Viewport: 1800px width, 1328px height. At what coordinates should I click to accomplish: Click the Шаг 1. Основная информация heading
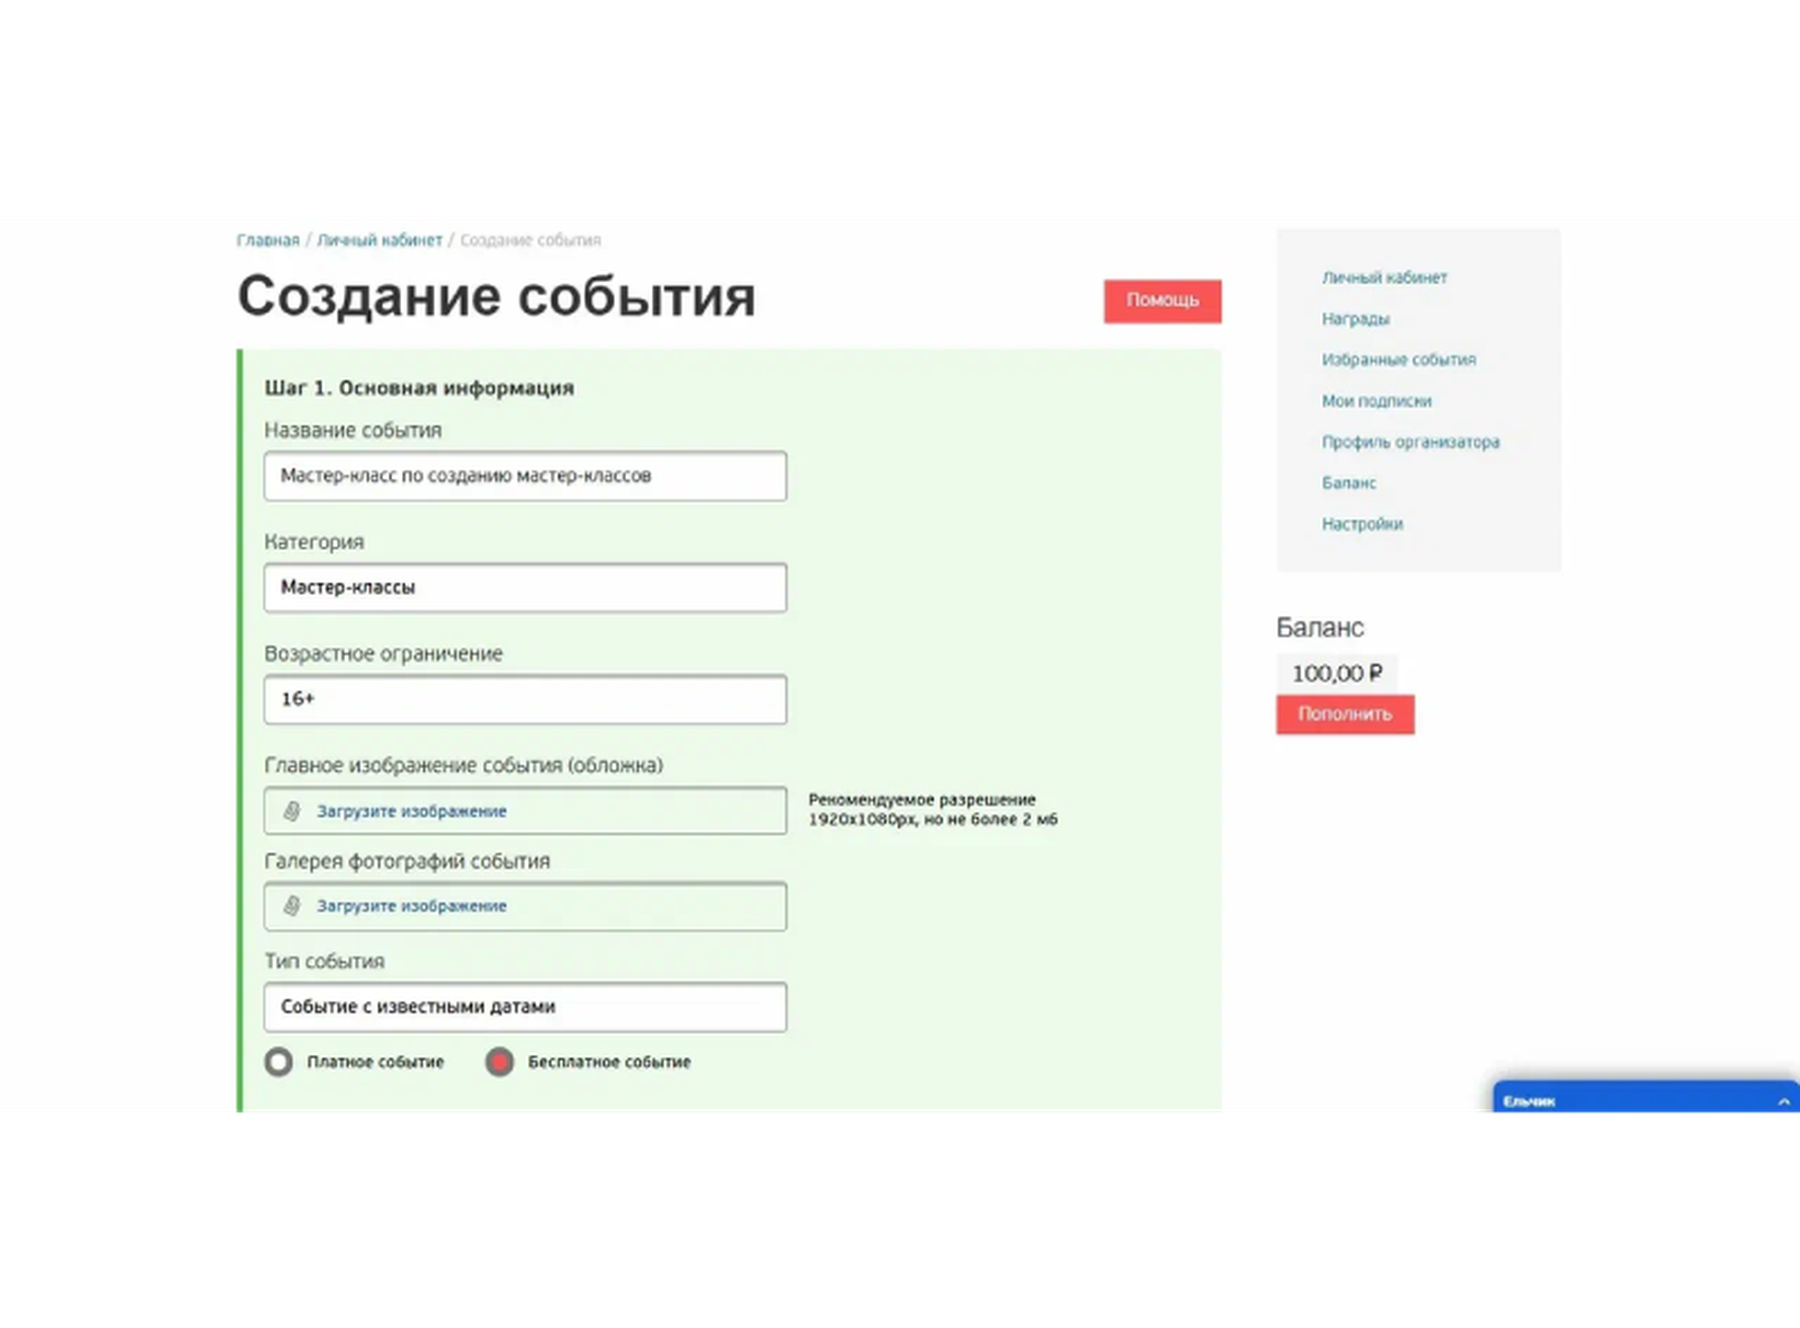click(419, 388)
